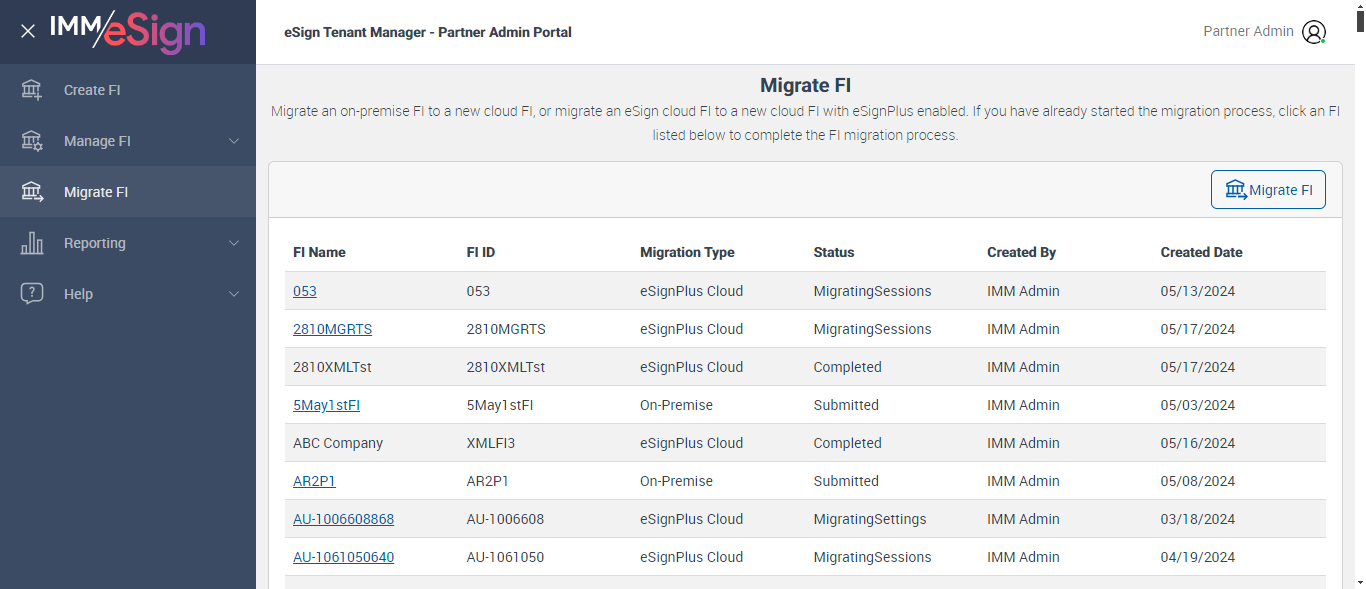Open the 053 FI link
The width and height of the screenshot is (1366, 589).
pos(304,291)
